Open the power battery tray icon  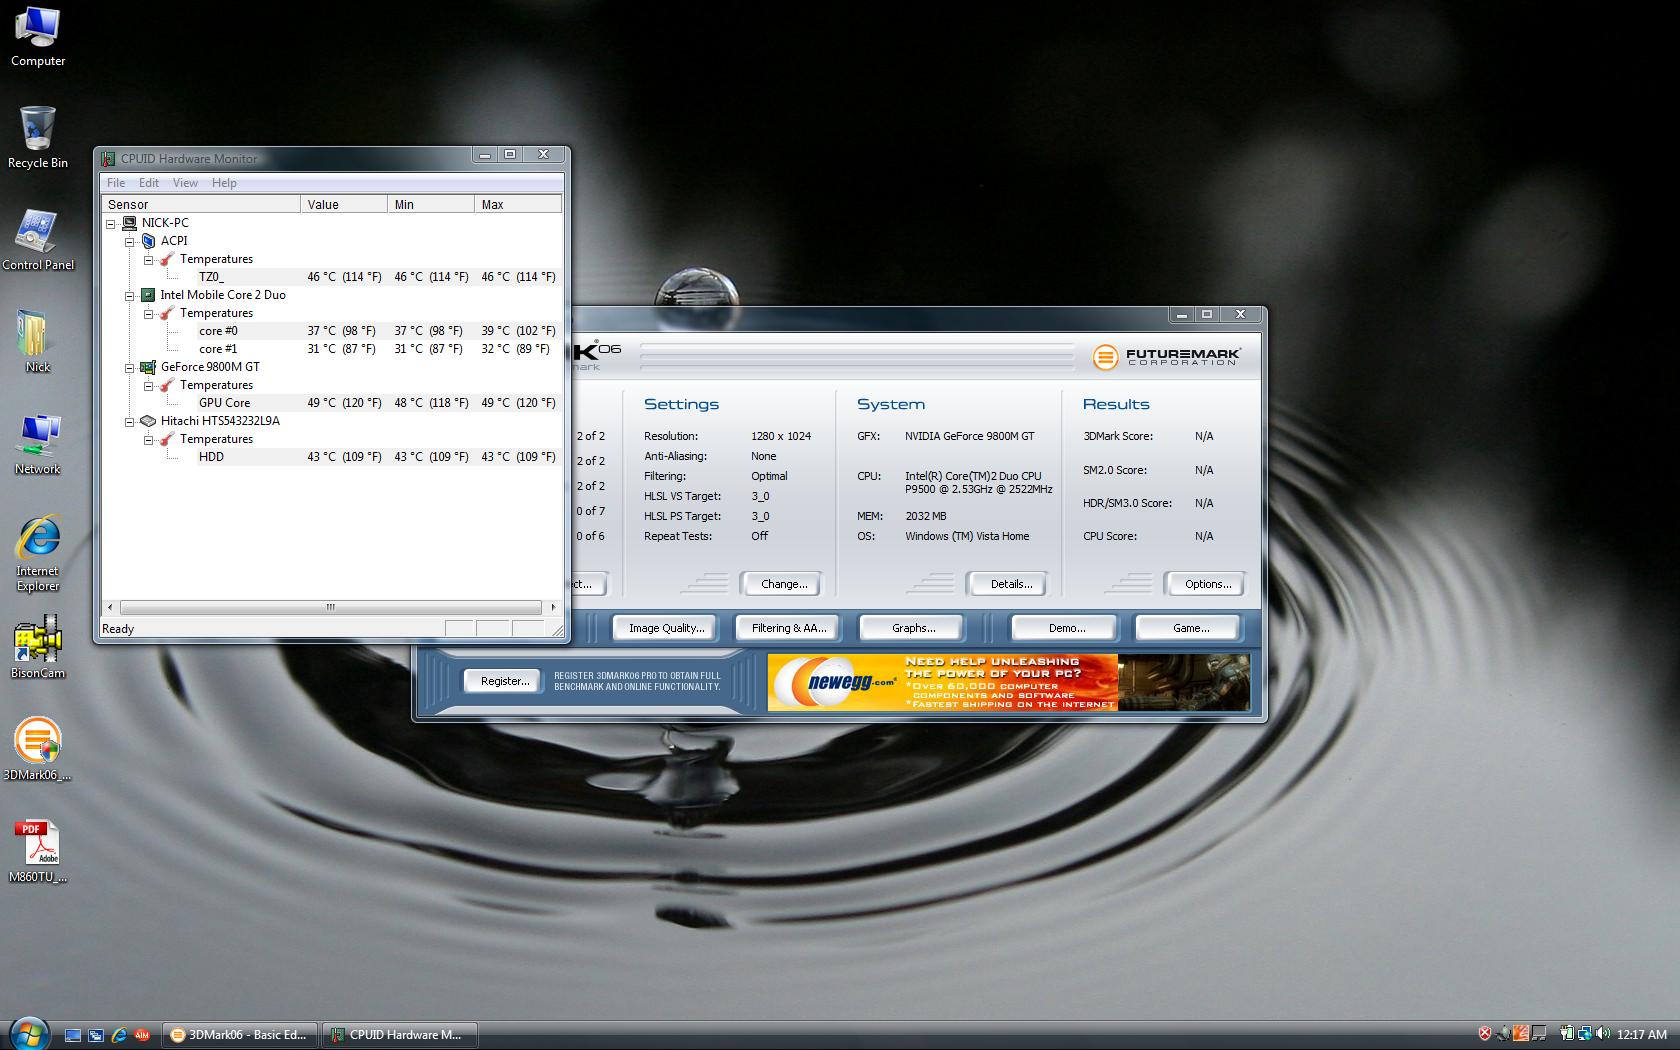[1567, 1034]
